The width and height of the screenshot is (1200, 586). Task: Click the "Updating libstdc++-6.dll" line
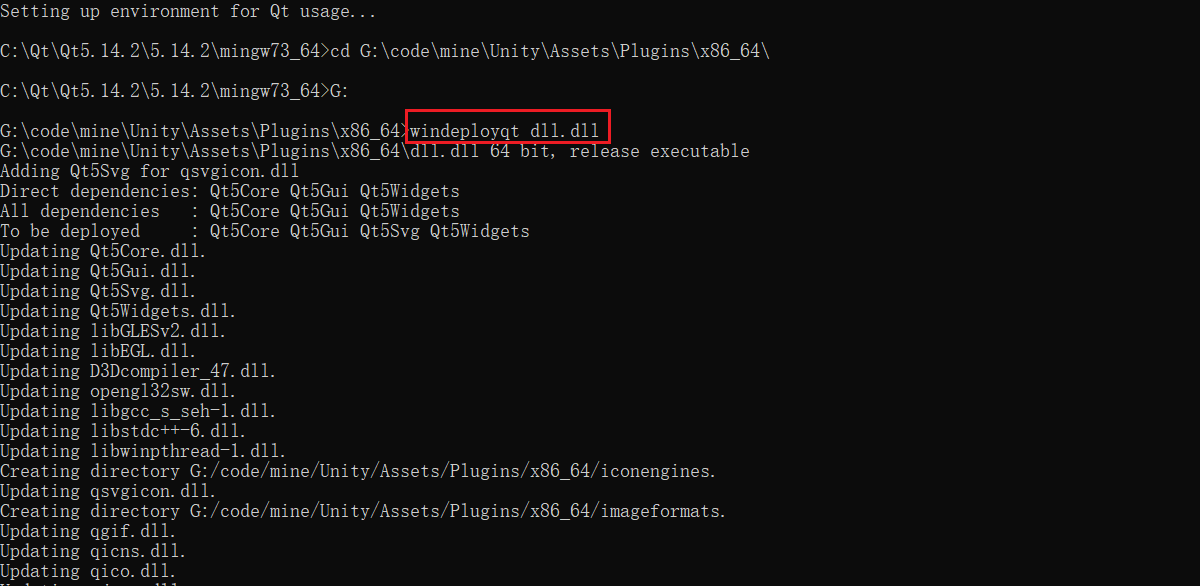(x=123, y=431)
